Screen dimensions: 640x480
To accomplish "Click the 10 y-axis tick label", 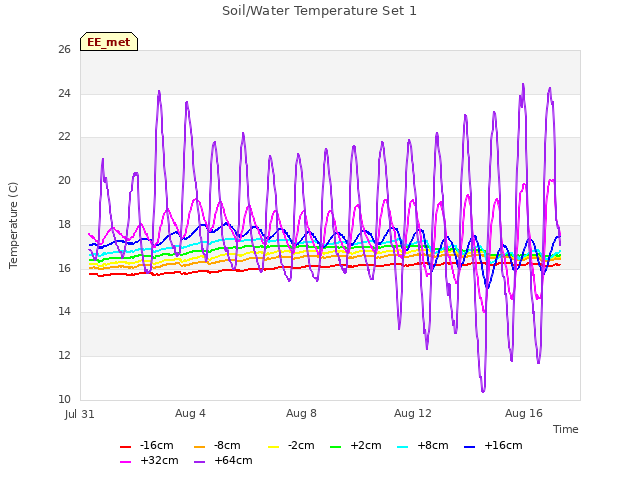I will 64,399.
